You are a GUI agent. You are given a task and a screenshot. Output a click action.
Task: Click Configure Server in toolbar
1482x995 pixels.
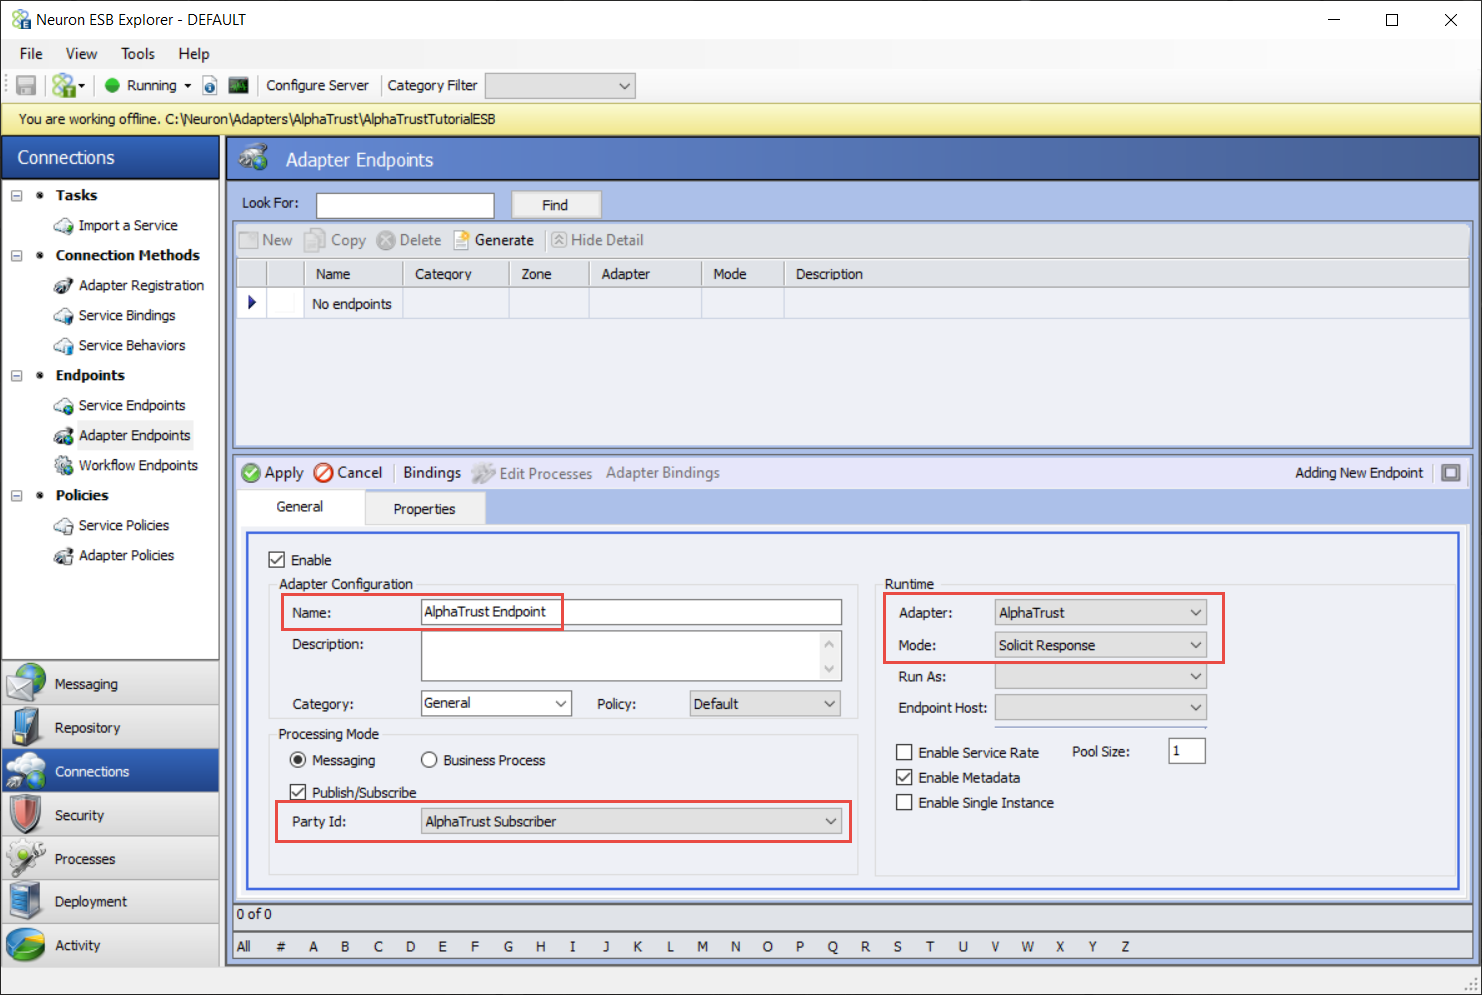click(317, 86)
